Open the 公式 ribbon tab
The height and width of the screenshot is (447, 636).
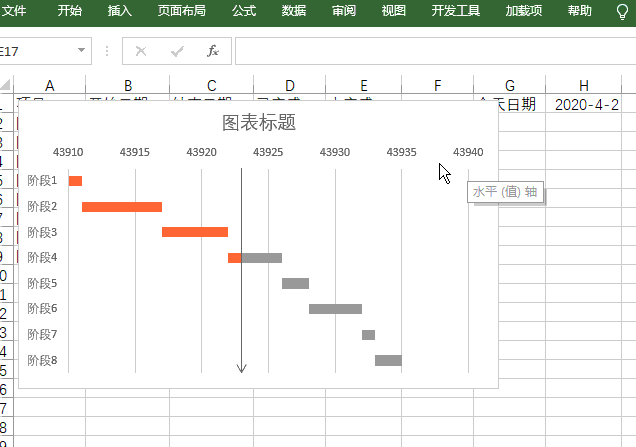244,11
